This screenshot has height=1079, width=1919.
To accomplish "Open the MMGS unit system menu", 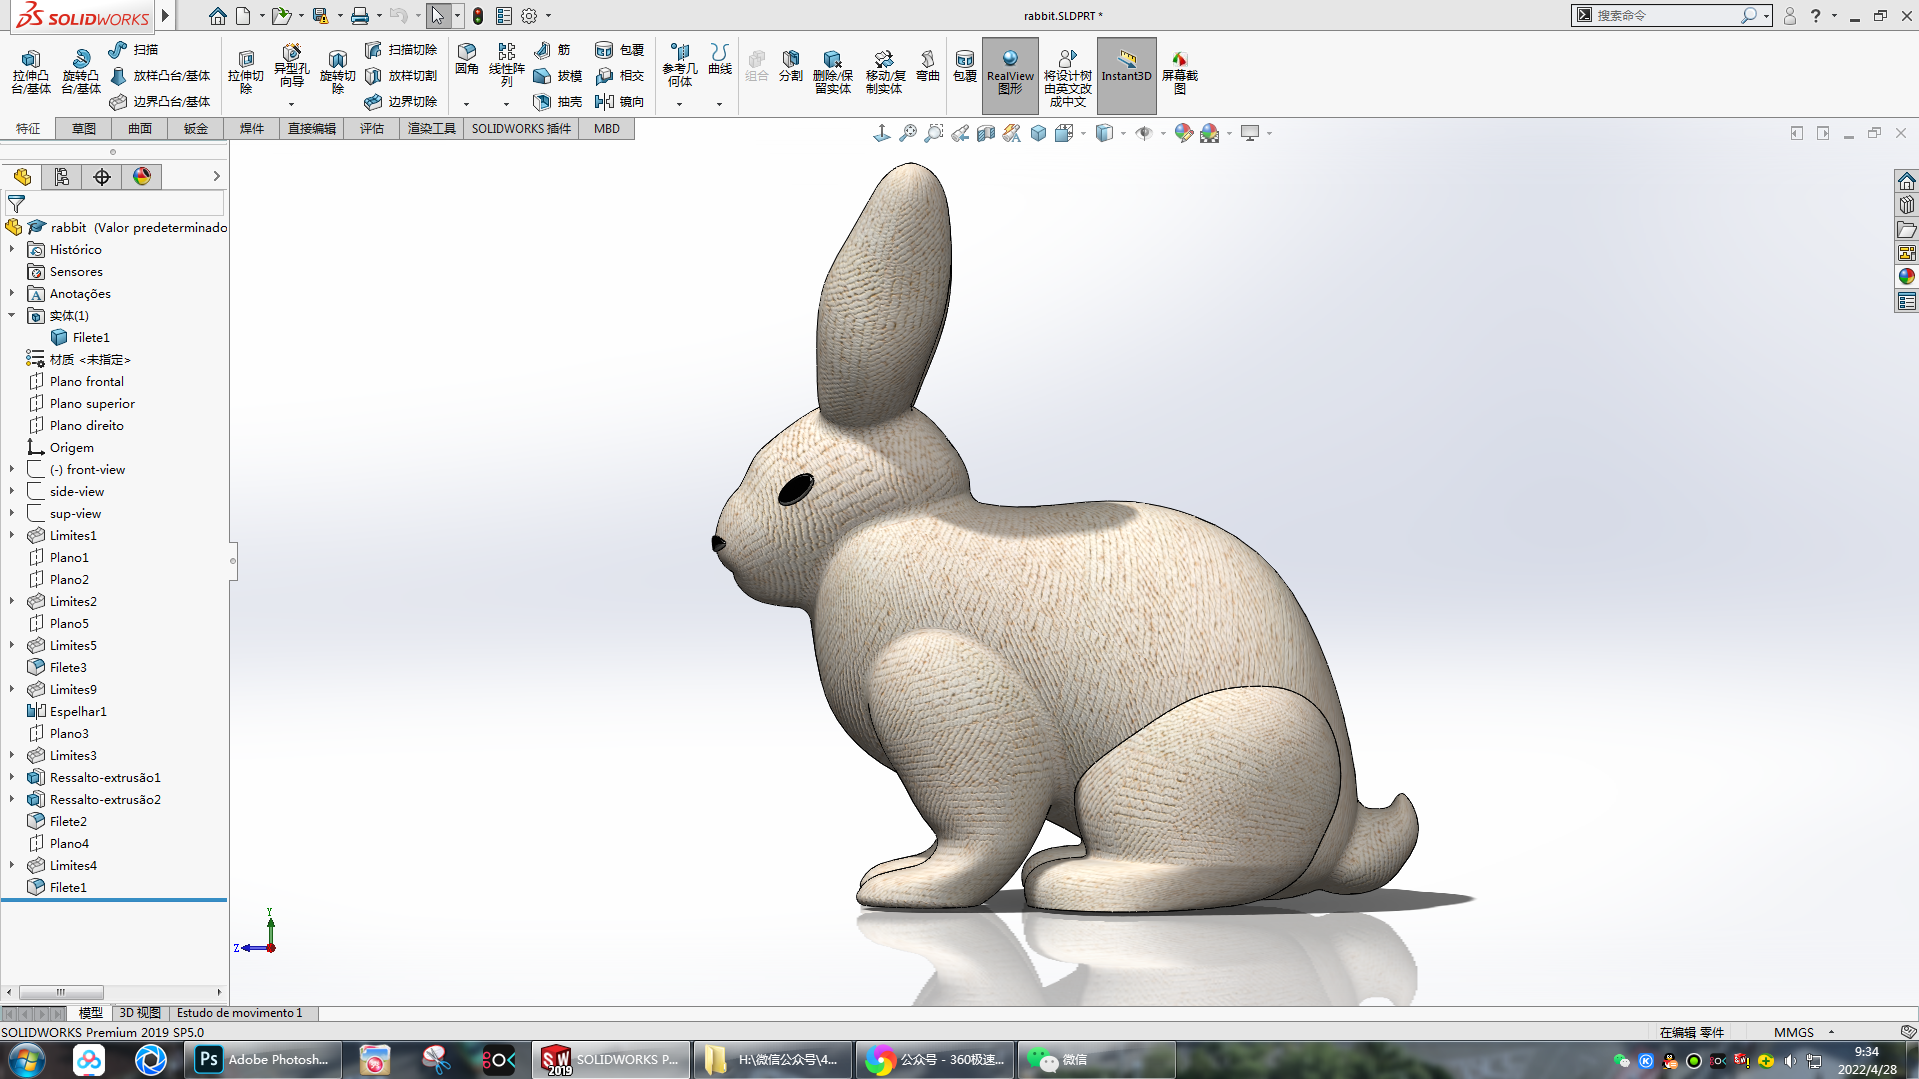I will (x=1805, y=1032).
